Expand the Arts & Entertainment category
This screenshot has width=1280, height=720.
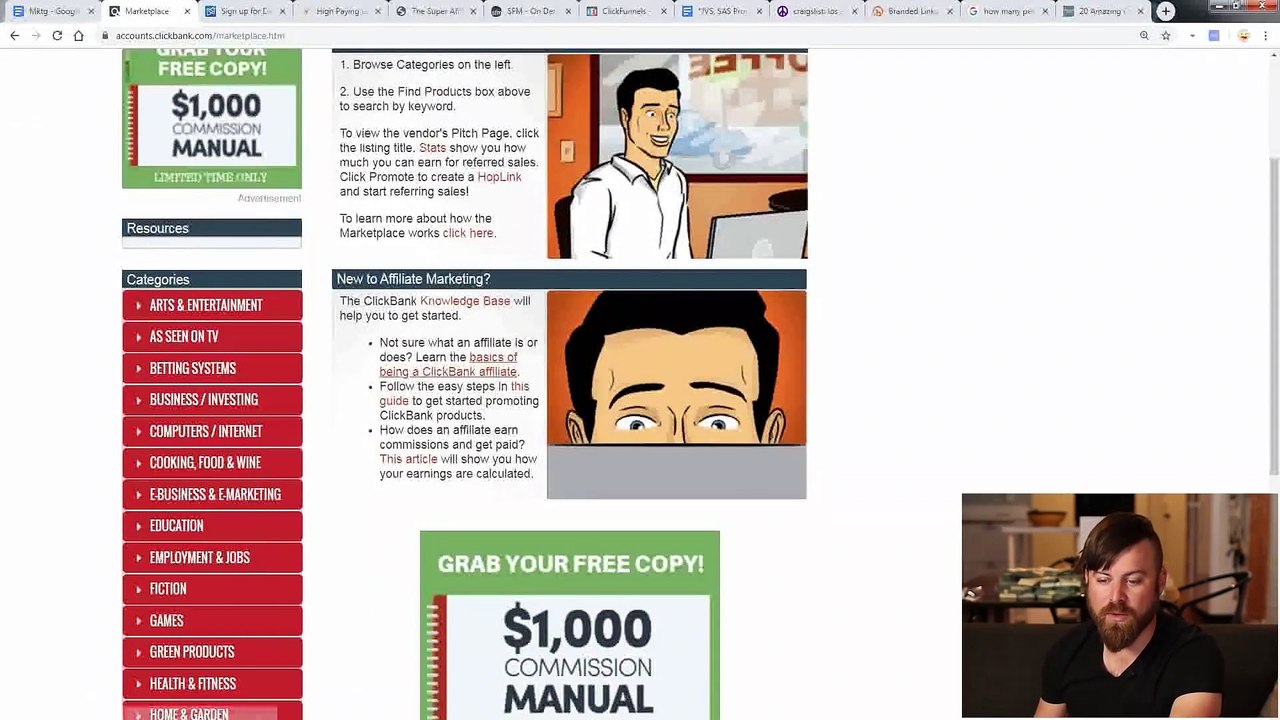coord(212,305)
